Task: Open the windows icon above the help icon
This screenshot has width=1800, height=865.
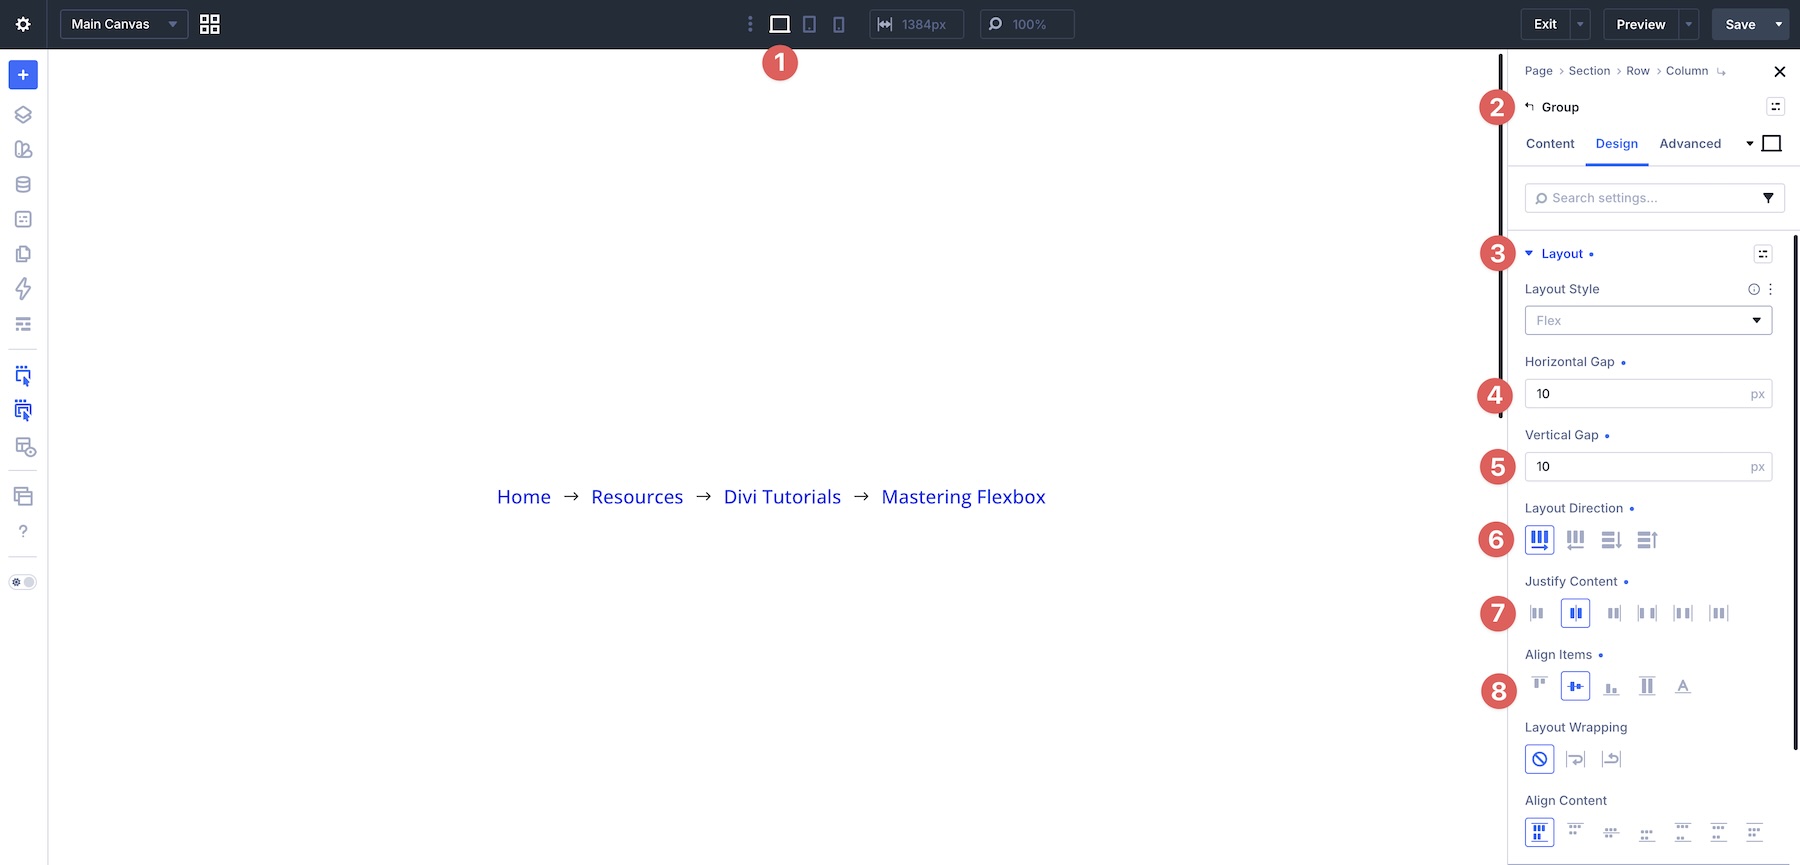Action: pyautogui.click(x=23, y=496)
